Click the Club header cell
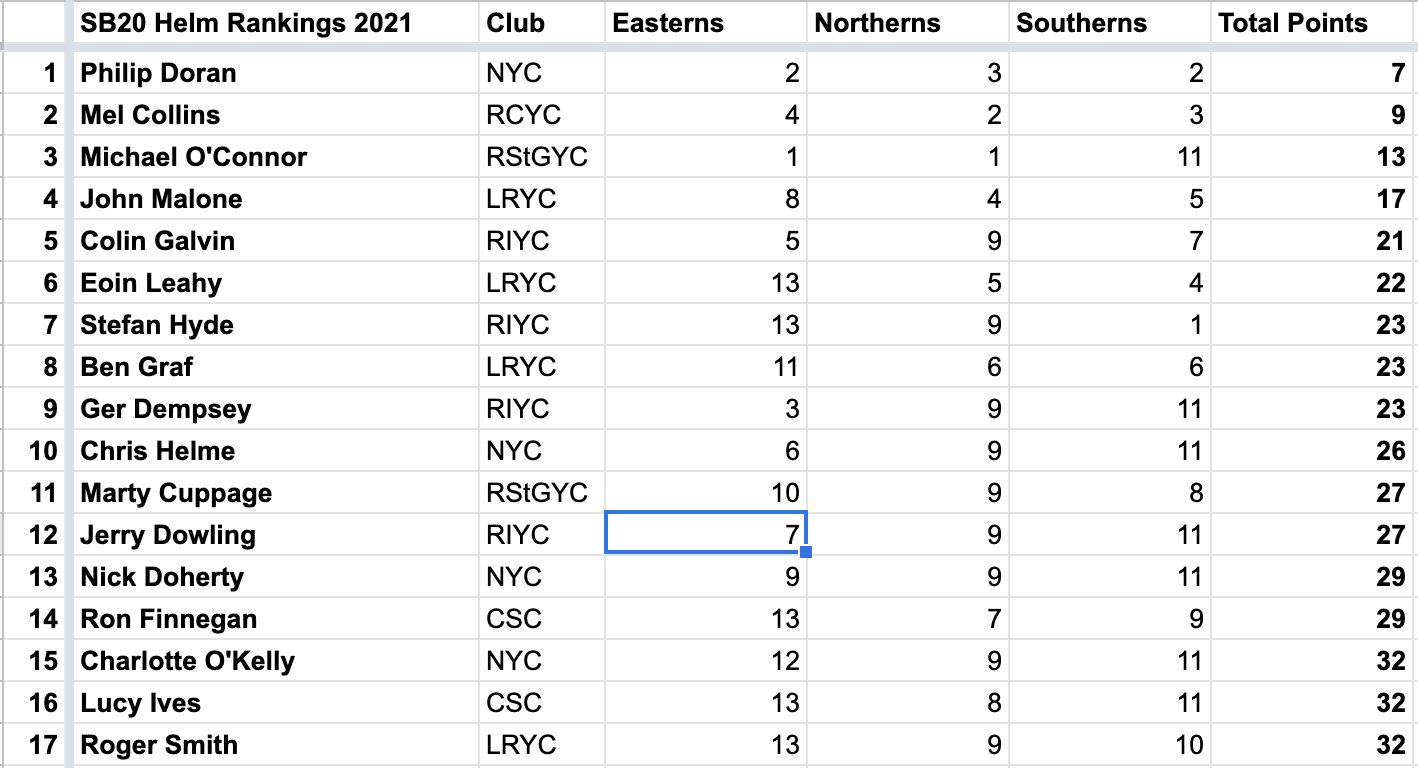 point(542,22)
